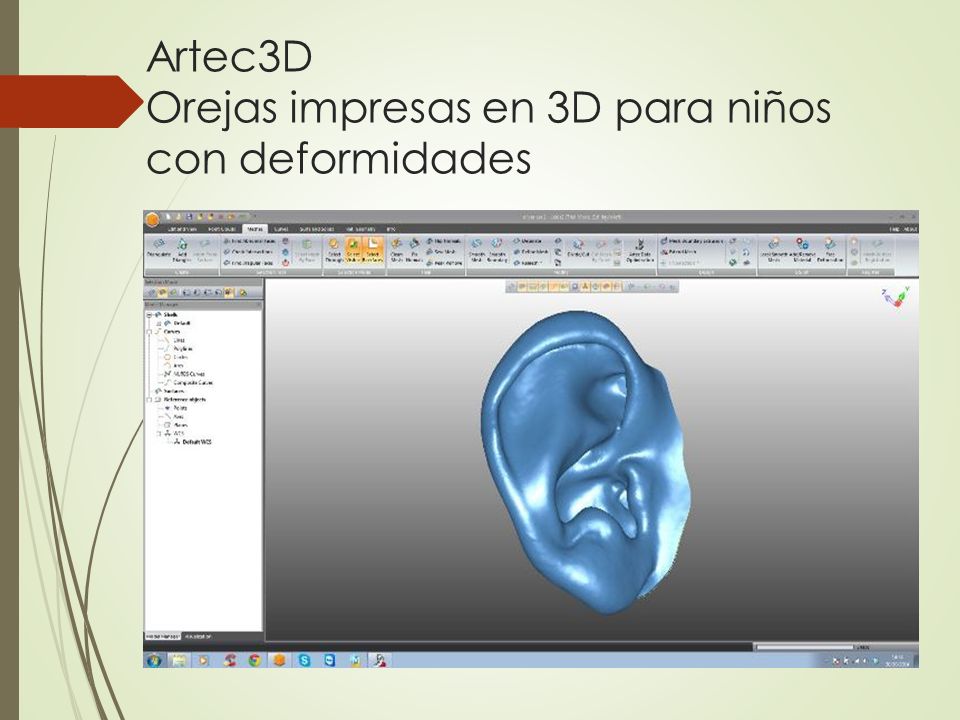
Task: Click Sew Mesh in ribbon
Action: click(x=441, y=252)
